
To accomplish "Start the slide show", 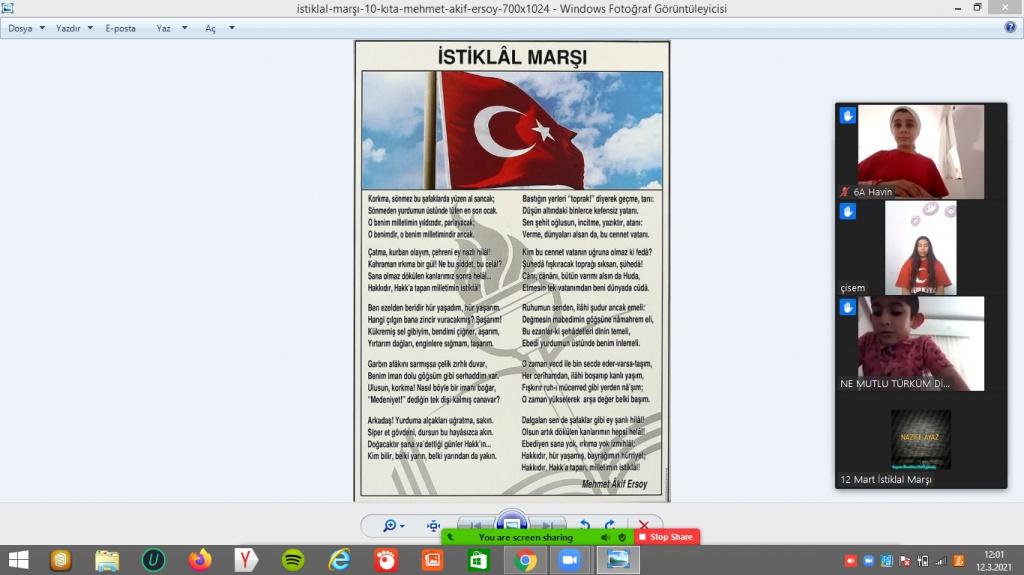I will pos(511,524).
